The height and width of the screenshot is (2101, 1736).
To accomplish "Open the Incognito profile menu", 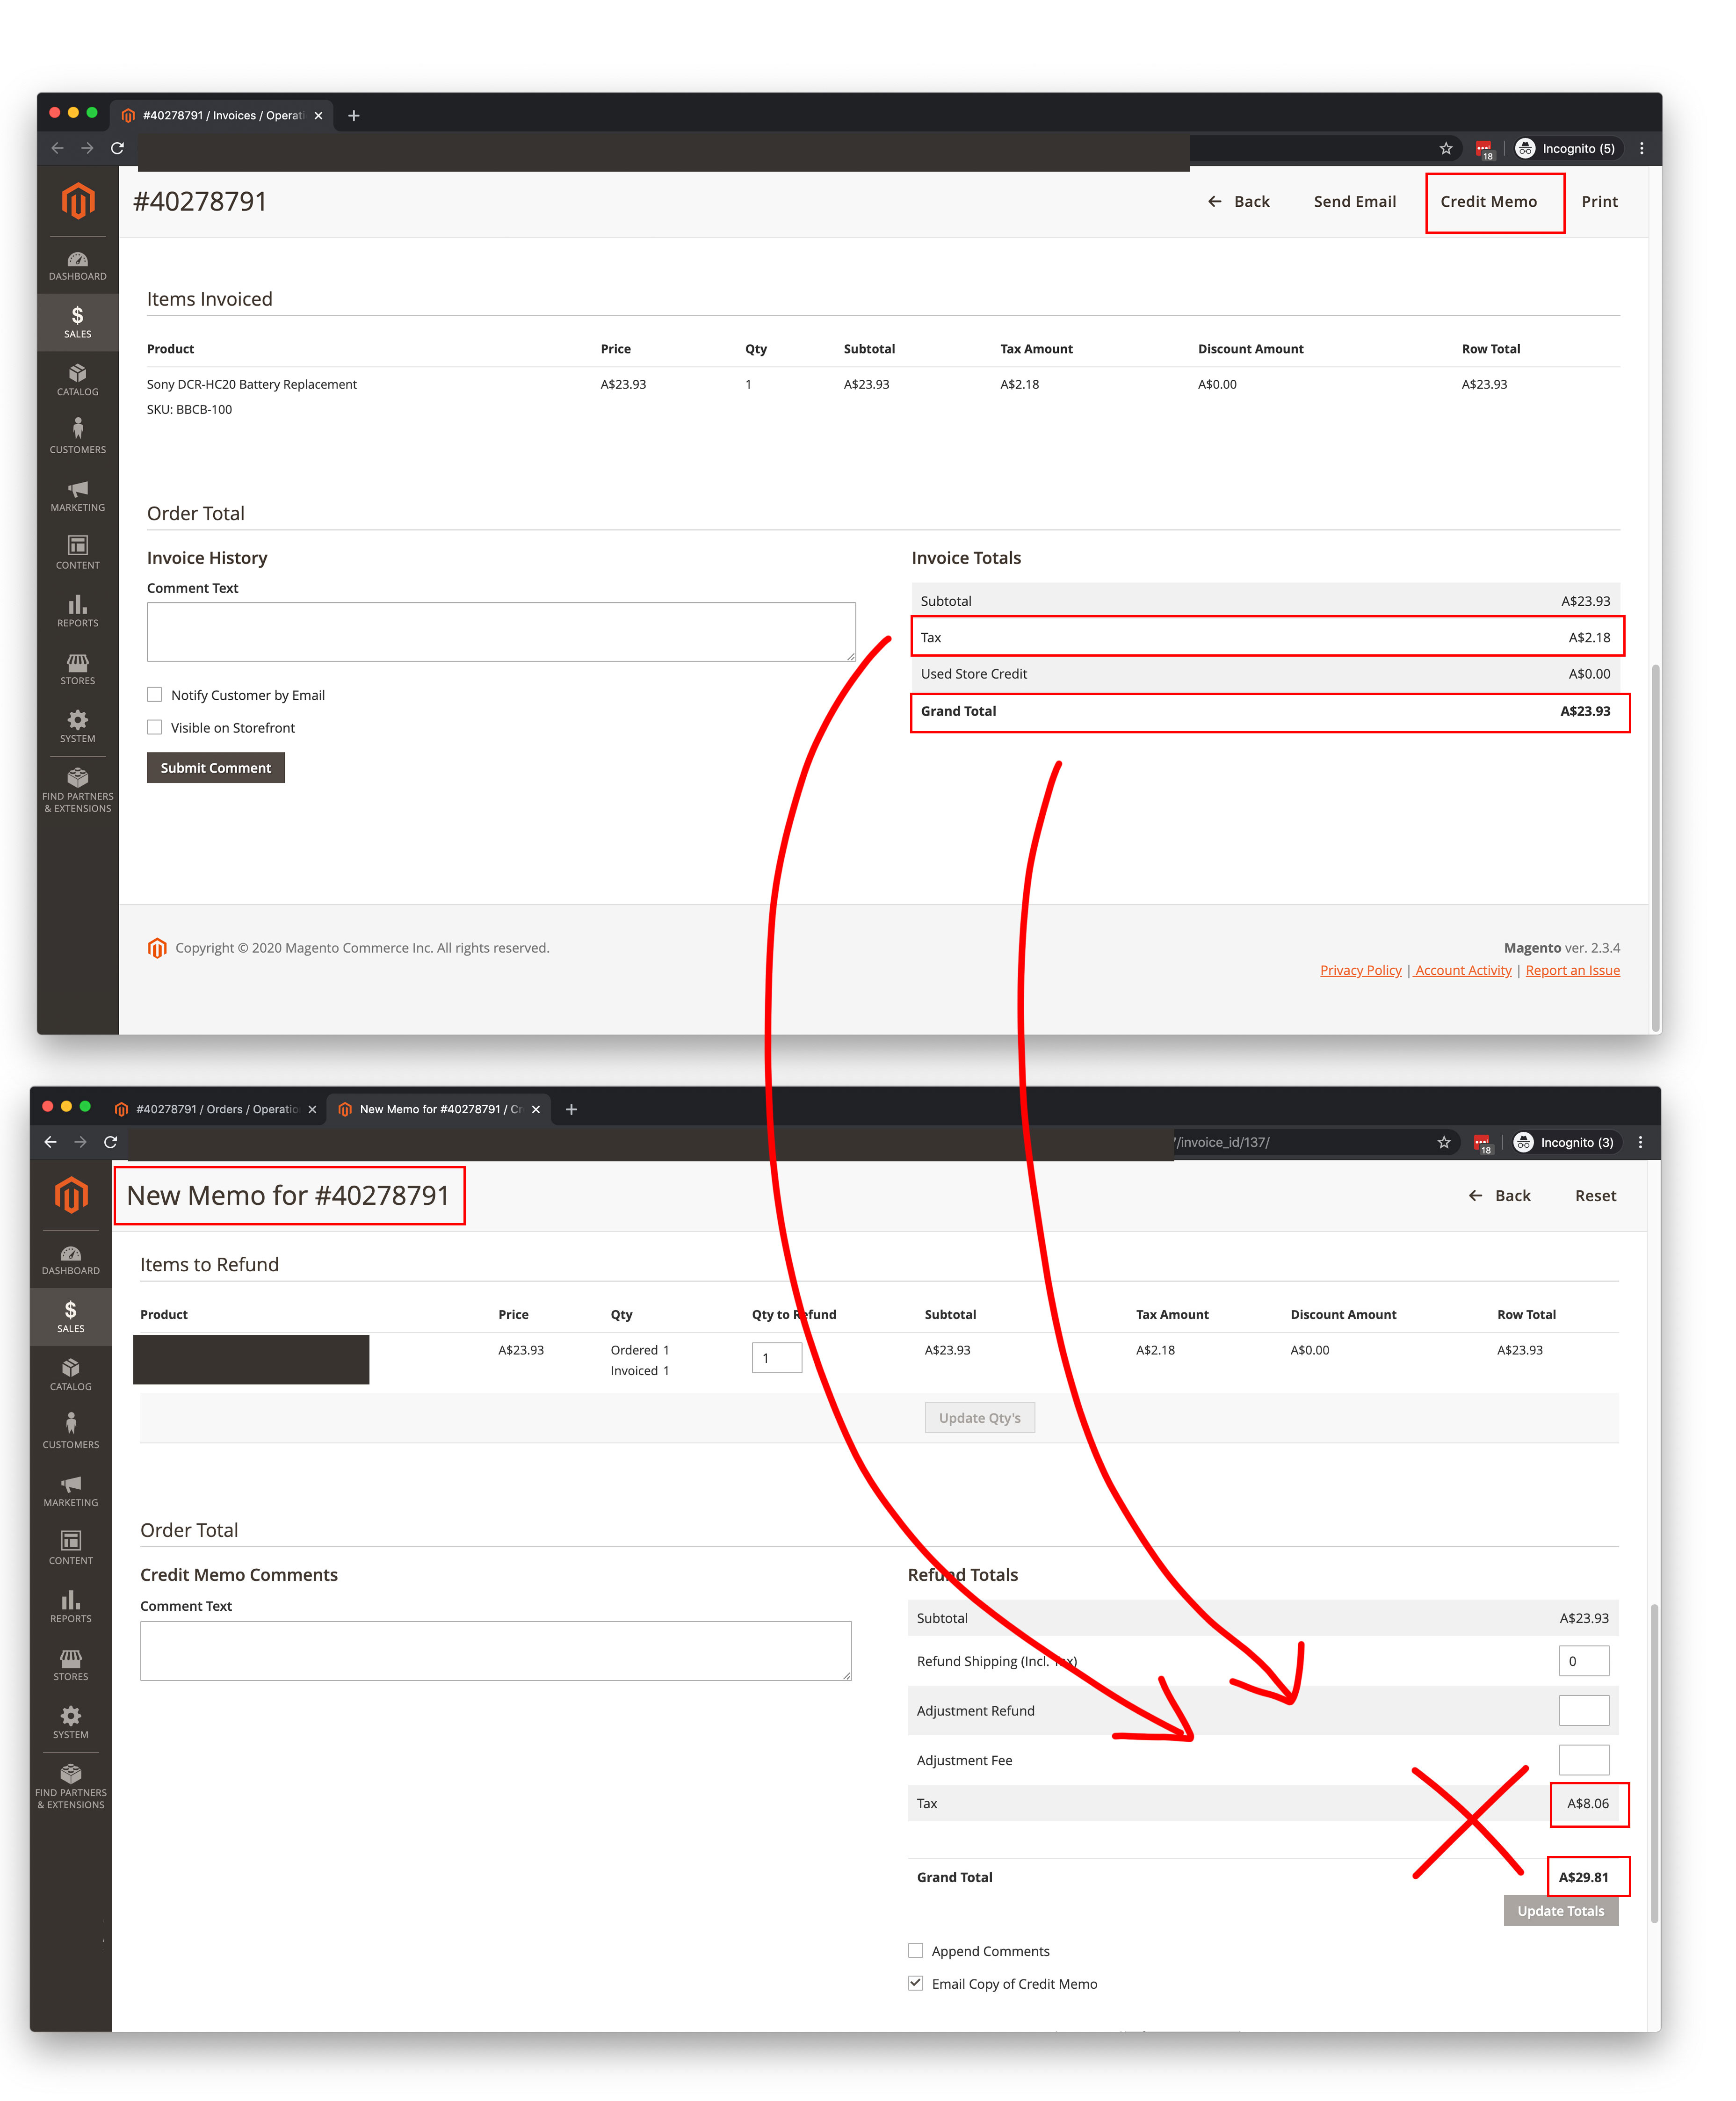I will coord(1568,148).
